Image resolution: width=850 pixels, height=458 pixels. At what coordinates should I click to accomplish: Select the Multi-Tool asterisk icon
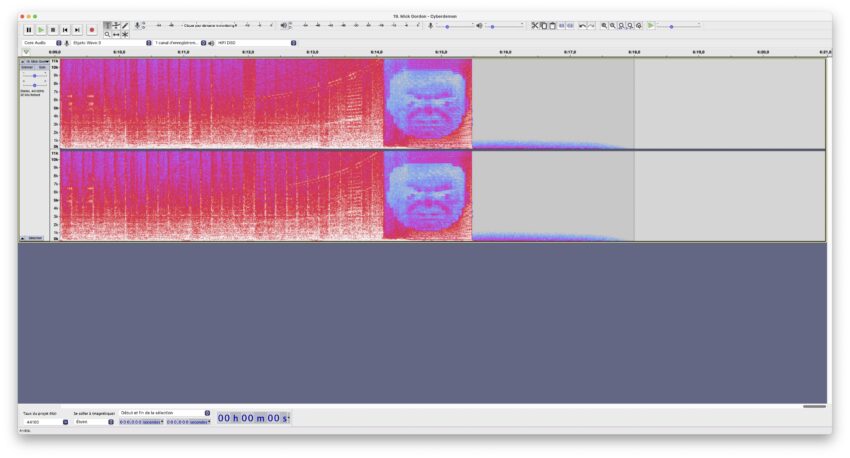coord(125,34)
